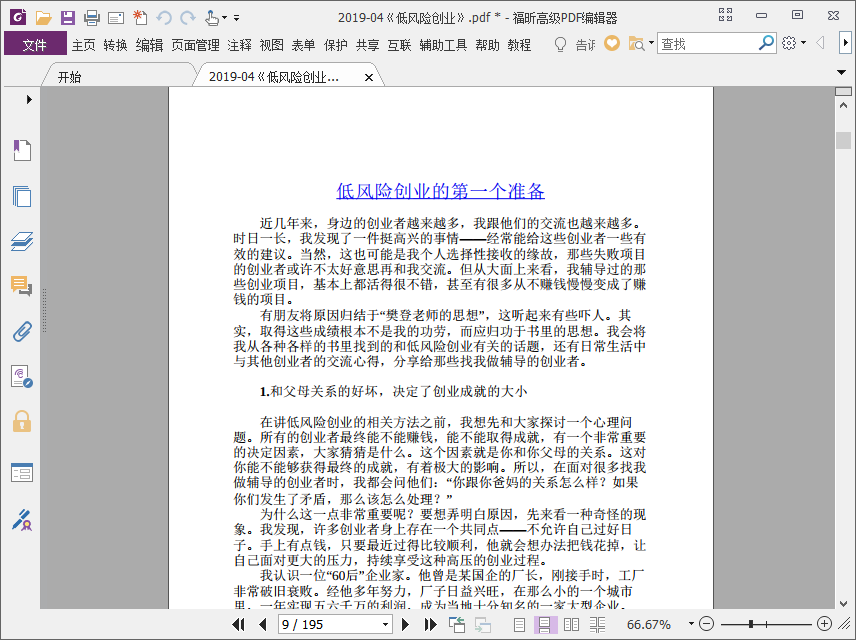Open the 文件 menu
This screenshot has width=856, height=640.
(x=35, y=44)
